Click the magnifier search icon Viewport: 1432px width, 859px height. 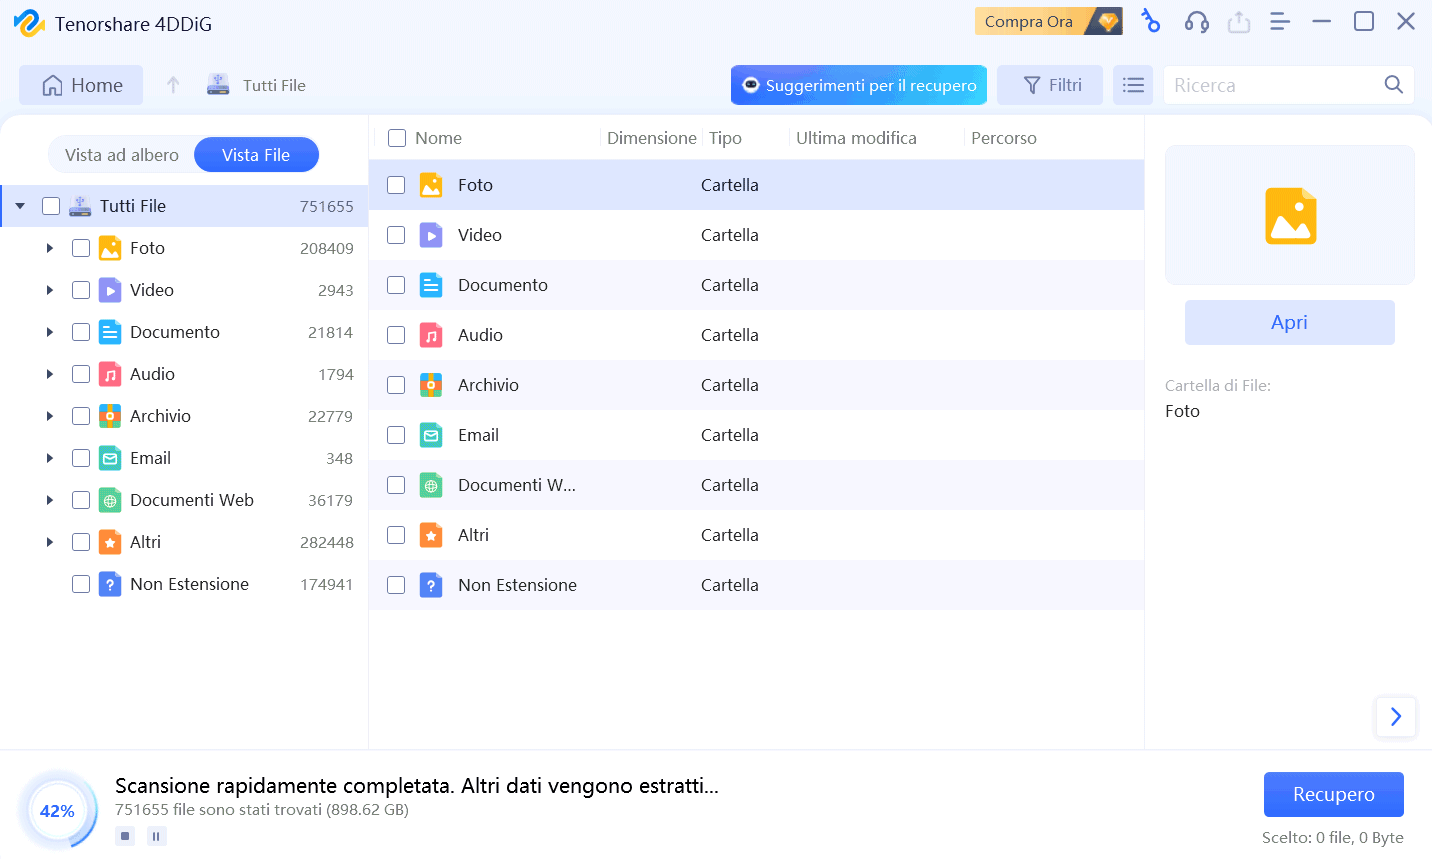click(x=1393, y=85)
